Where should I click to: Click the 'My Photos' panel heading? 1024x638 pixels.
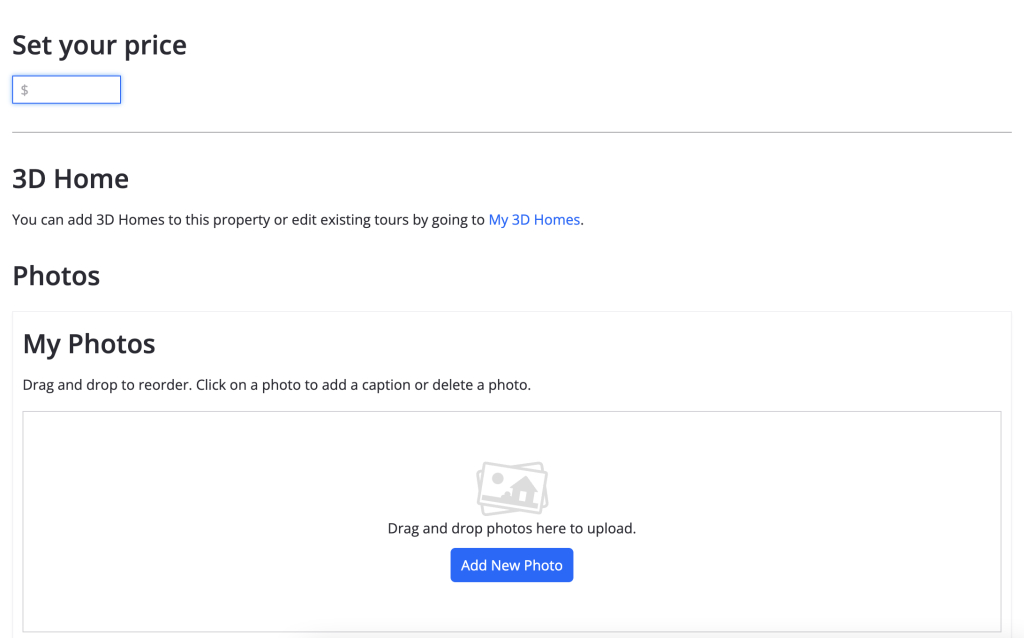click(89, 344)
